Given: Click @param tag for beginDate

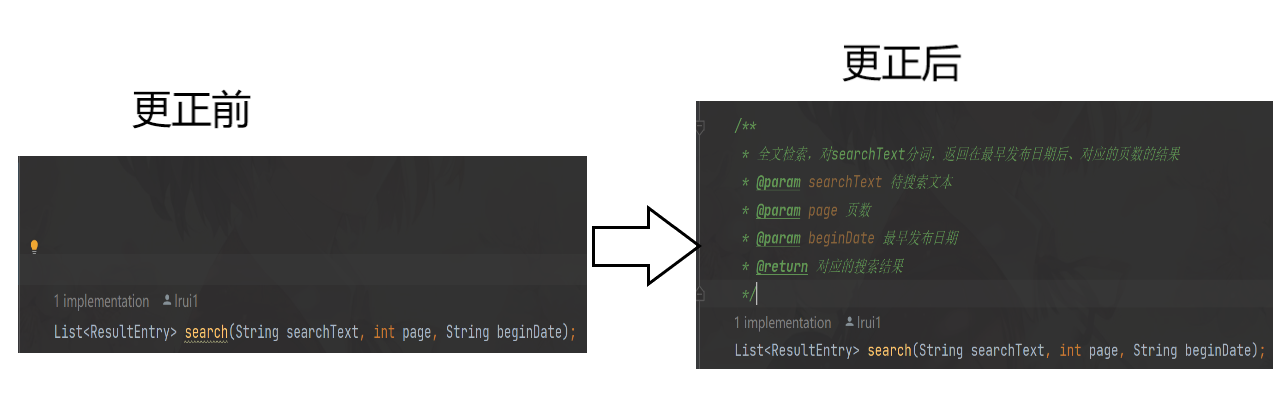Looking at the screenshot, I should (778, 238).
